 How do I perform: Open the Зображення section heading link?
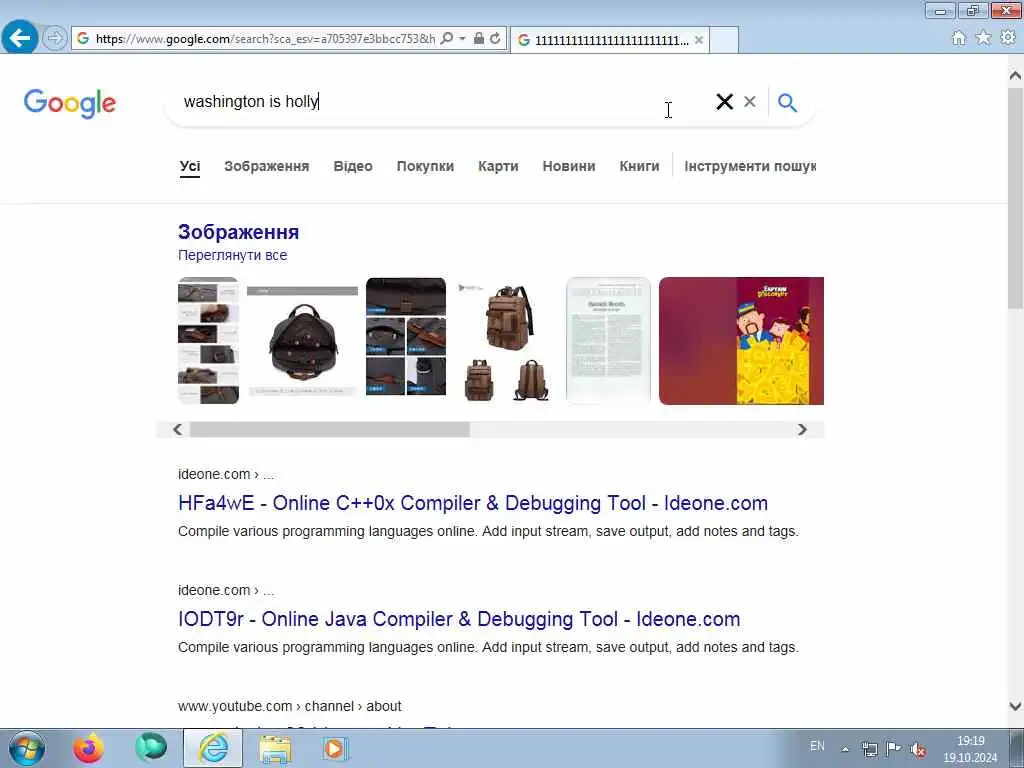tap(238, 232)
